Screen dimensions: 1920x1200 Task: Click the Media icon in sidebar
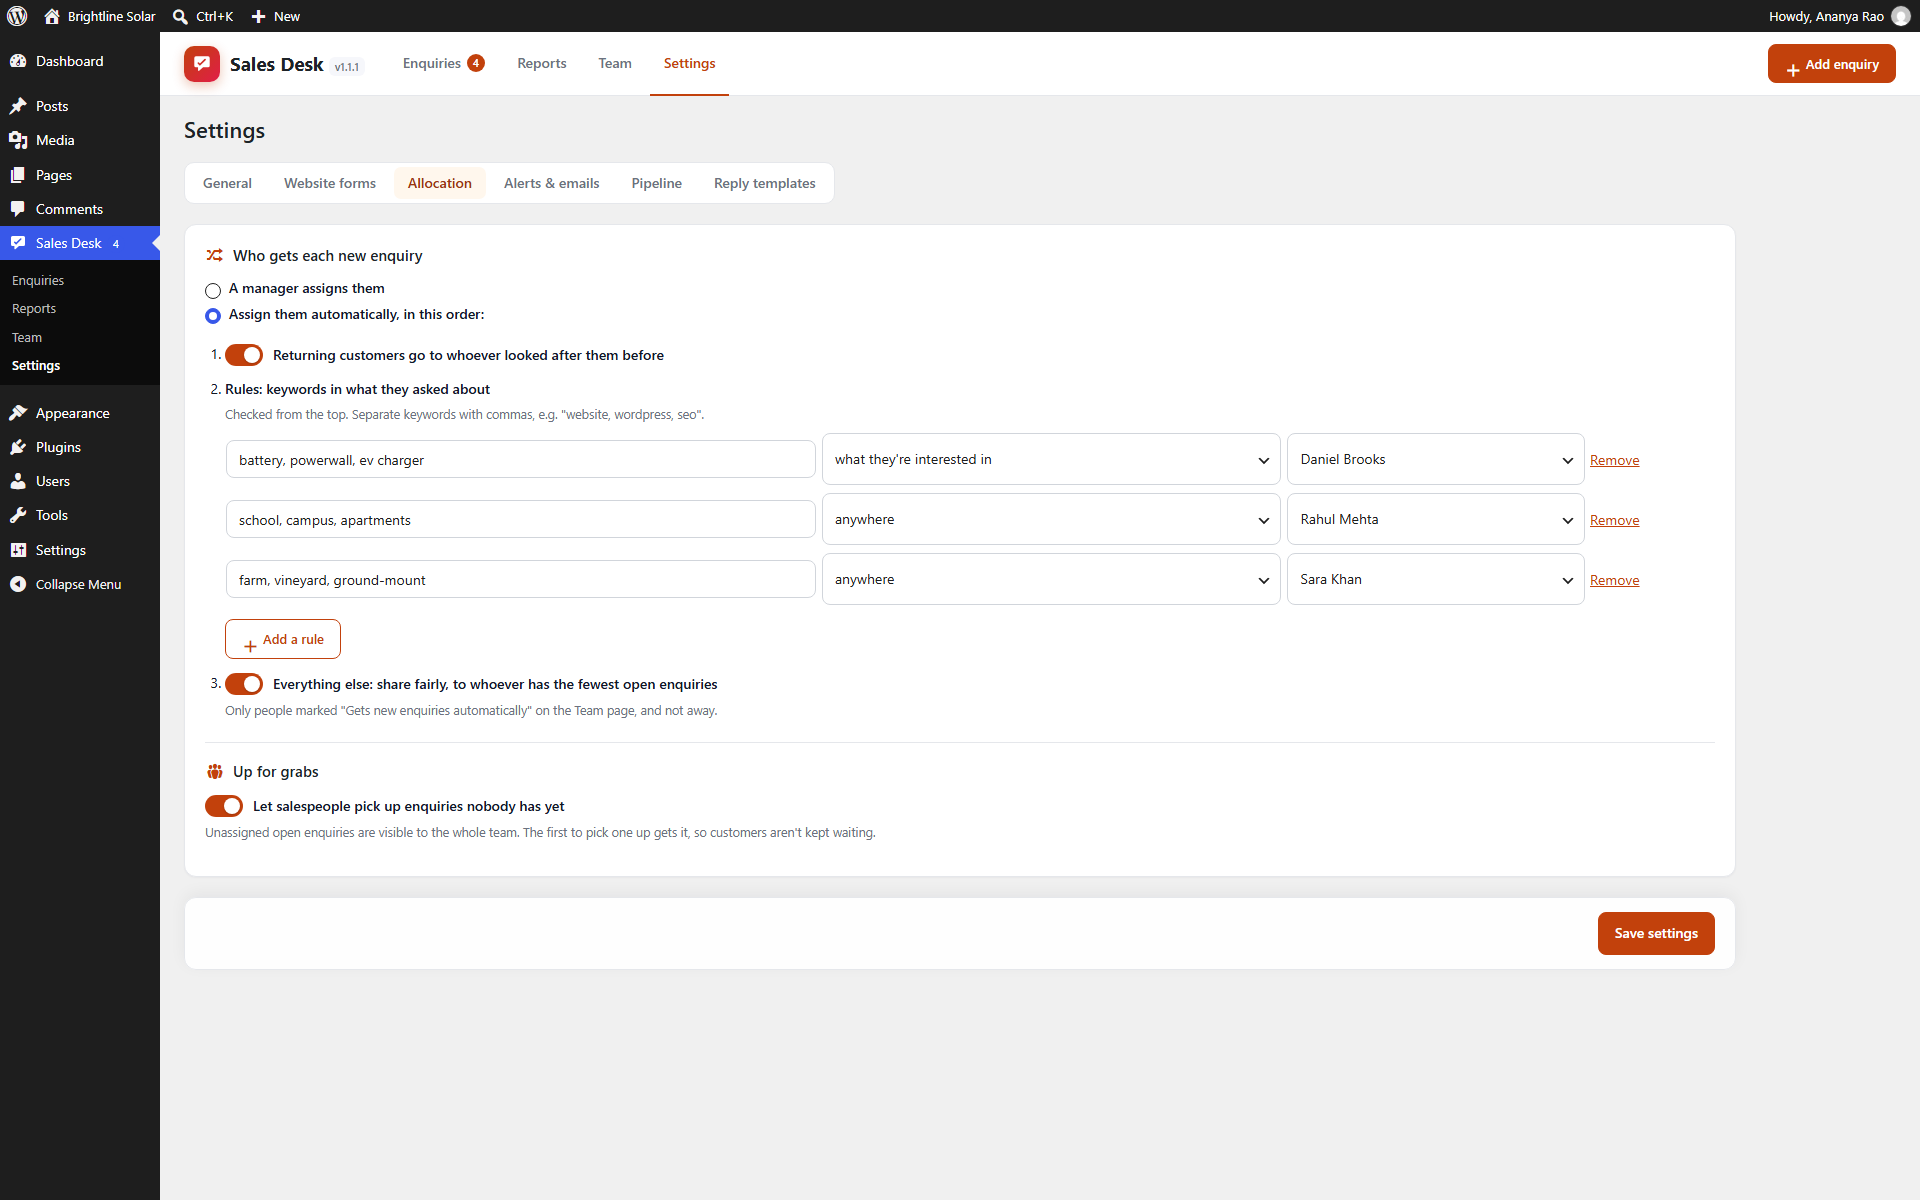18,140
